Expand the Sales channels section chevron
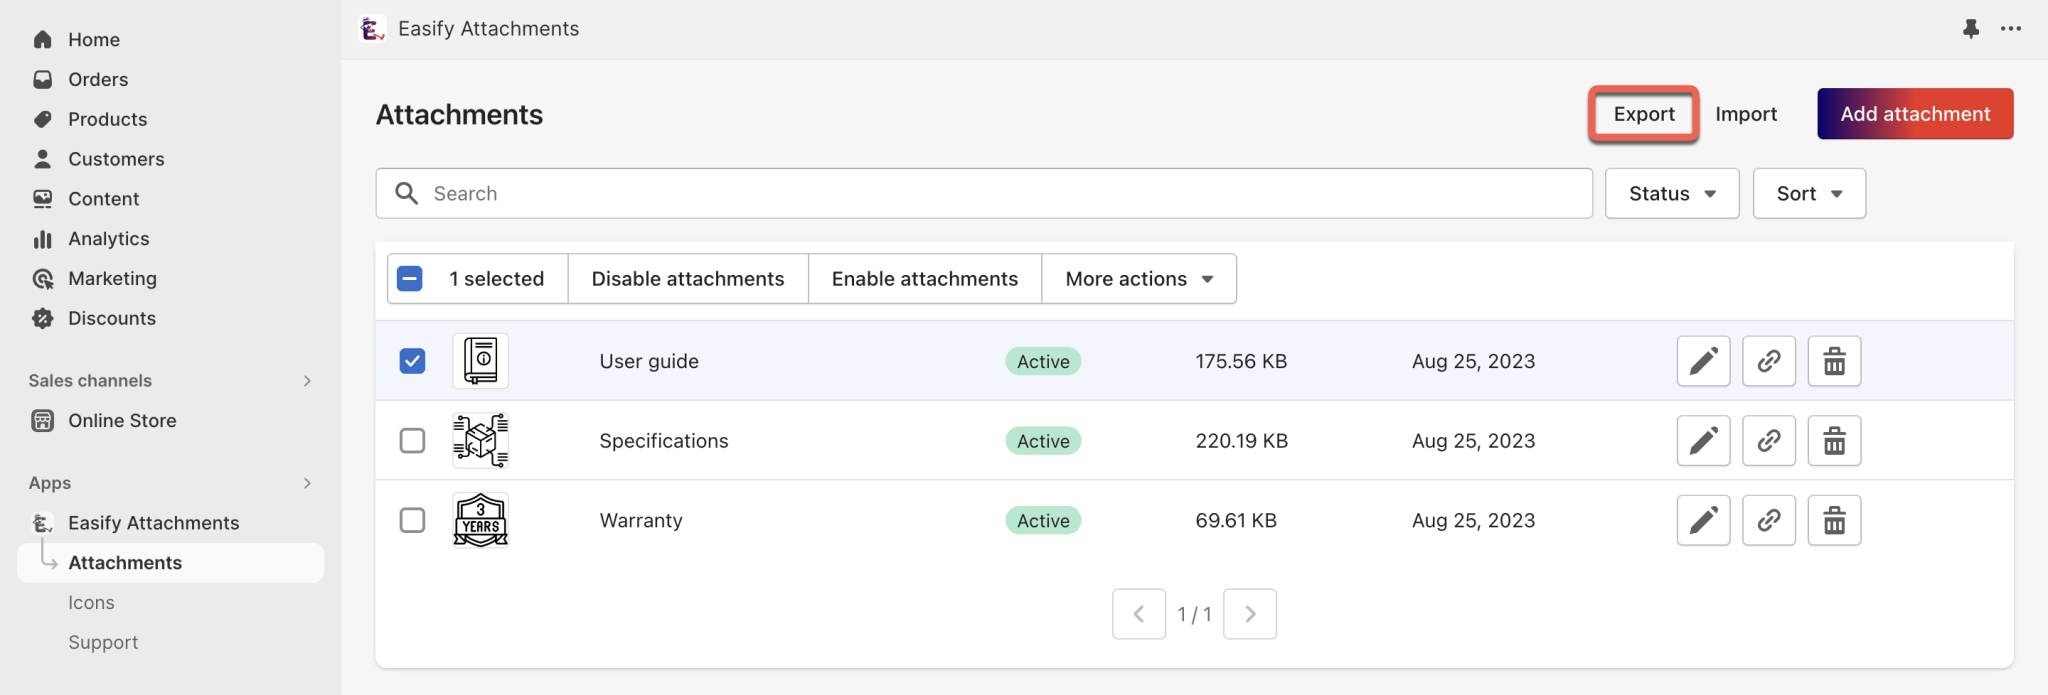 pos(307,381)
